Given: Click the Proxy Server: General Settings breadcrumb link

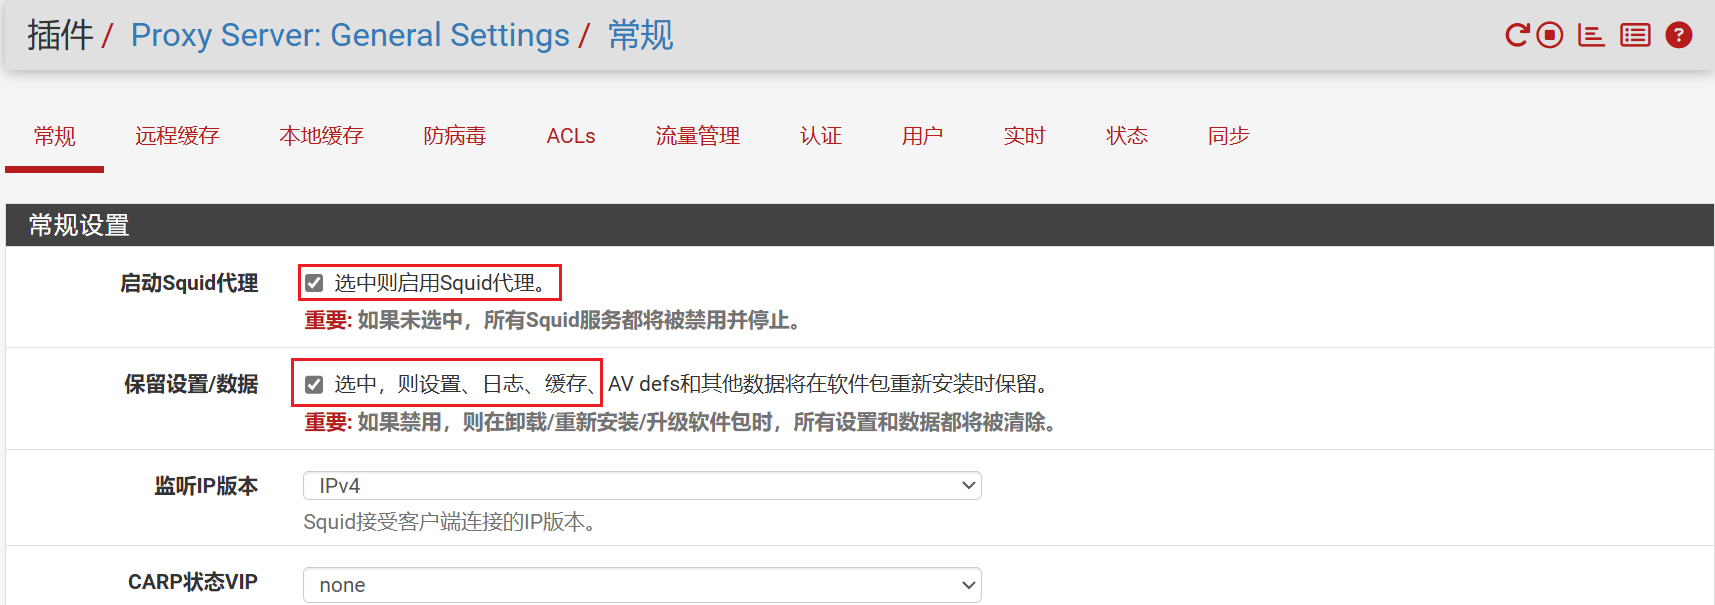Looking at the screenshot, I should 350,35.
